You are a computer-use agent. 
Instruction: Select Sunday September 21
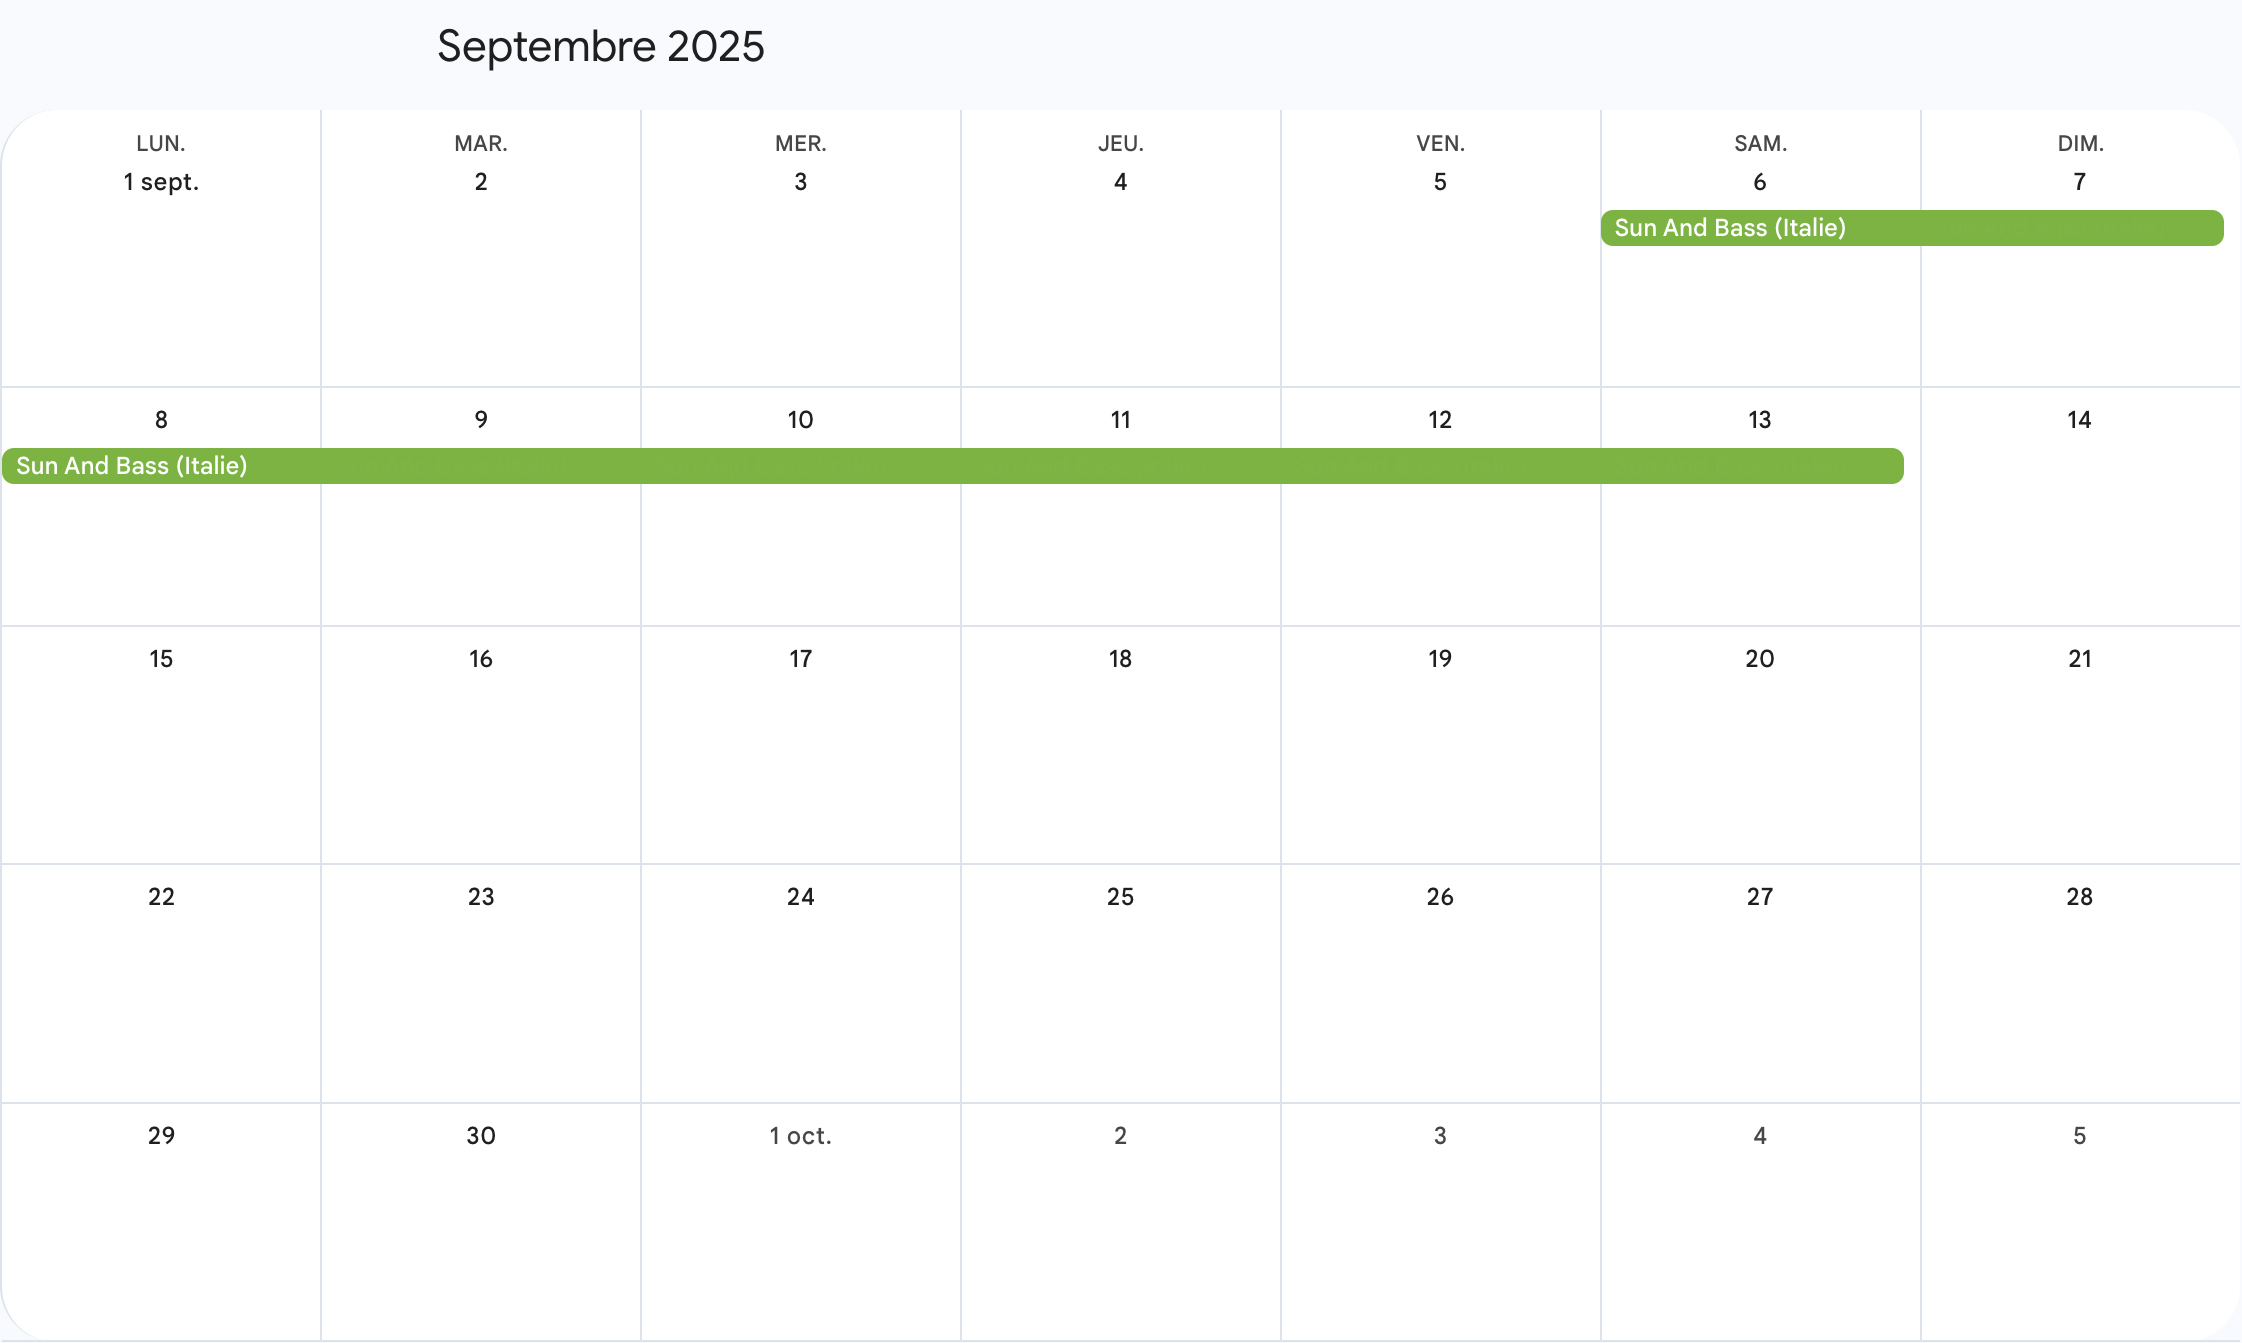(x=2079, y=659)
